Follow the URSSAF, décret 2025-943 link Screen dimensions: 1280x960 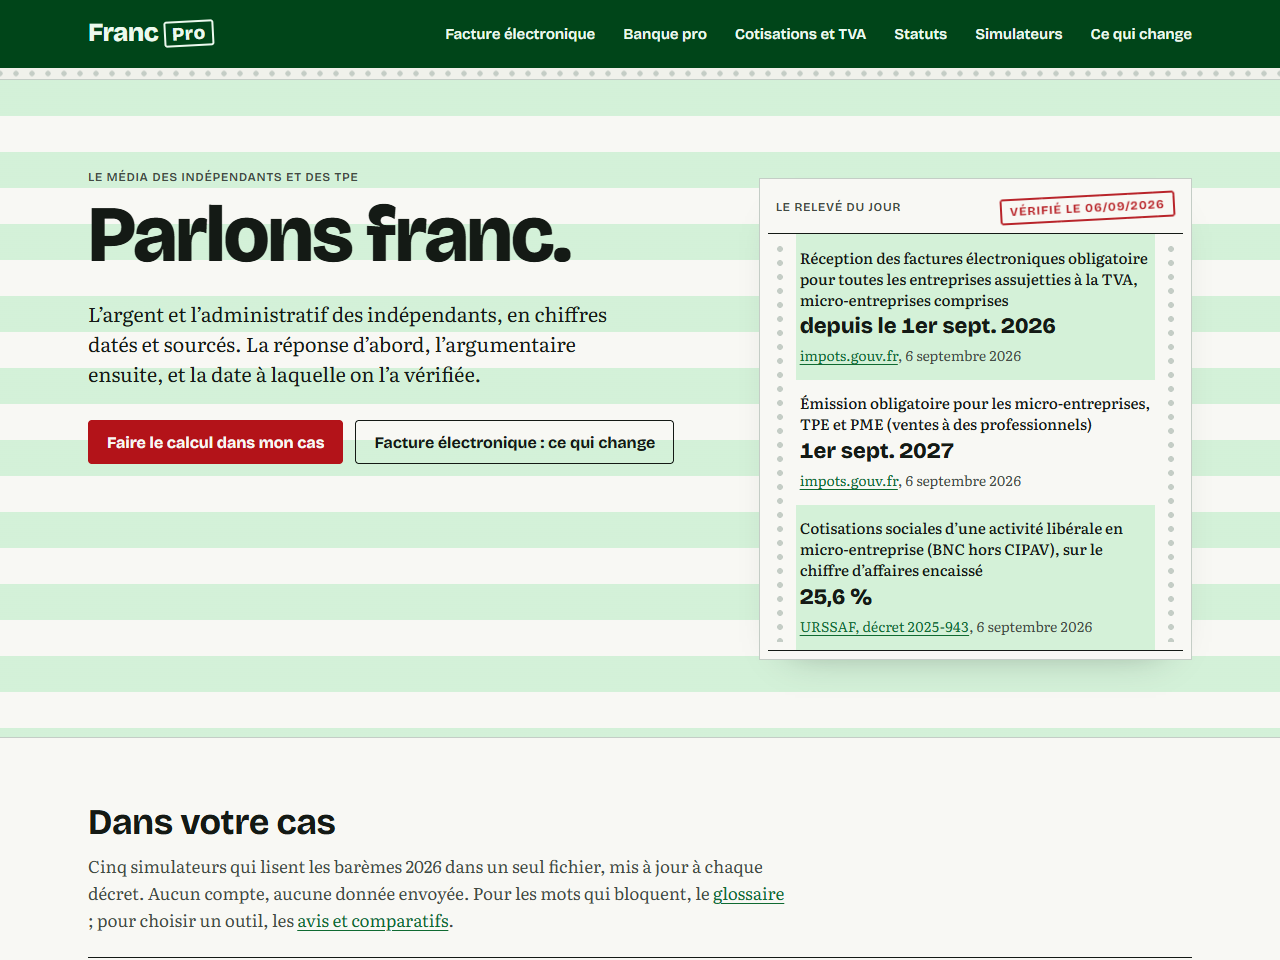884,627
